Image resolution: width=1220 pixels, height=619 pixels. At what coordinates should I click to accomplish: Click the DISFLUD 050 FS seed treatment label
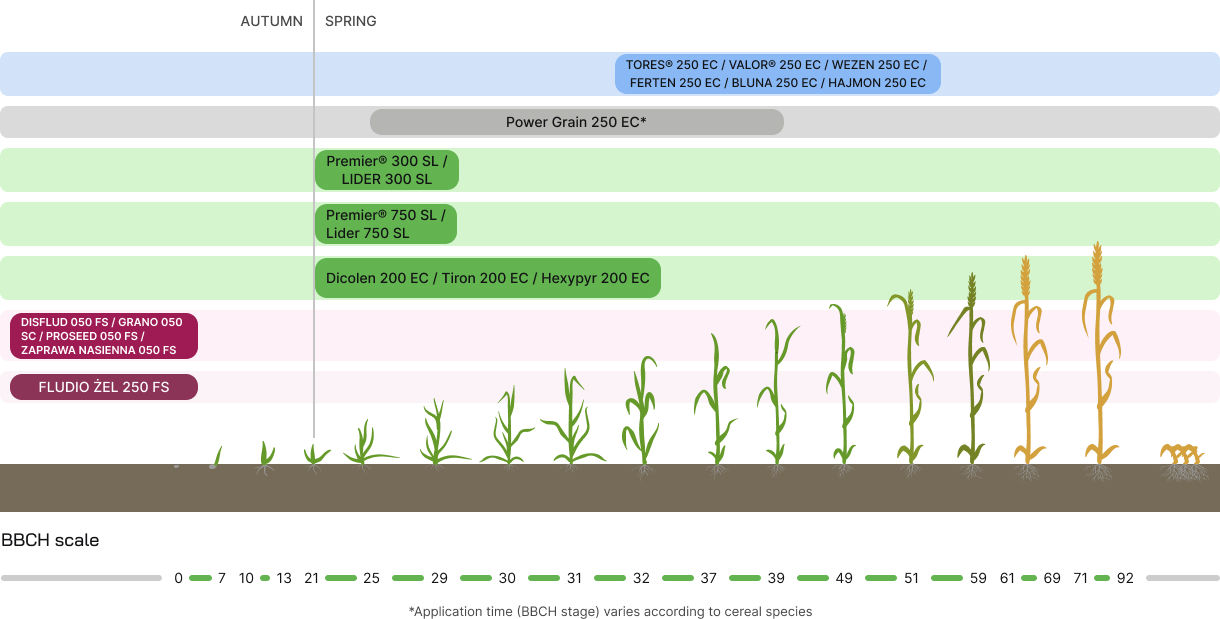[103, 336]
